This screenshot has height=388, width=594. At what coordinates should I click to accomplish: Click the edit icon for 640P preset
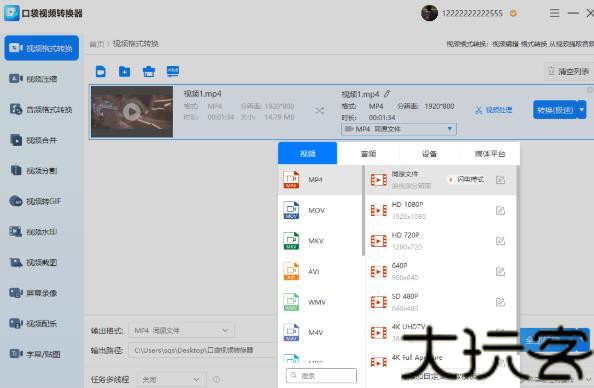500,271
